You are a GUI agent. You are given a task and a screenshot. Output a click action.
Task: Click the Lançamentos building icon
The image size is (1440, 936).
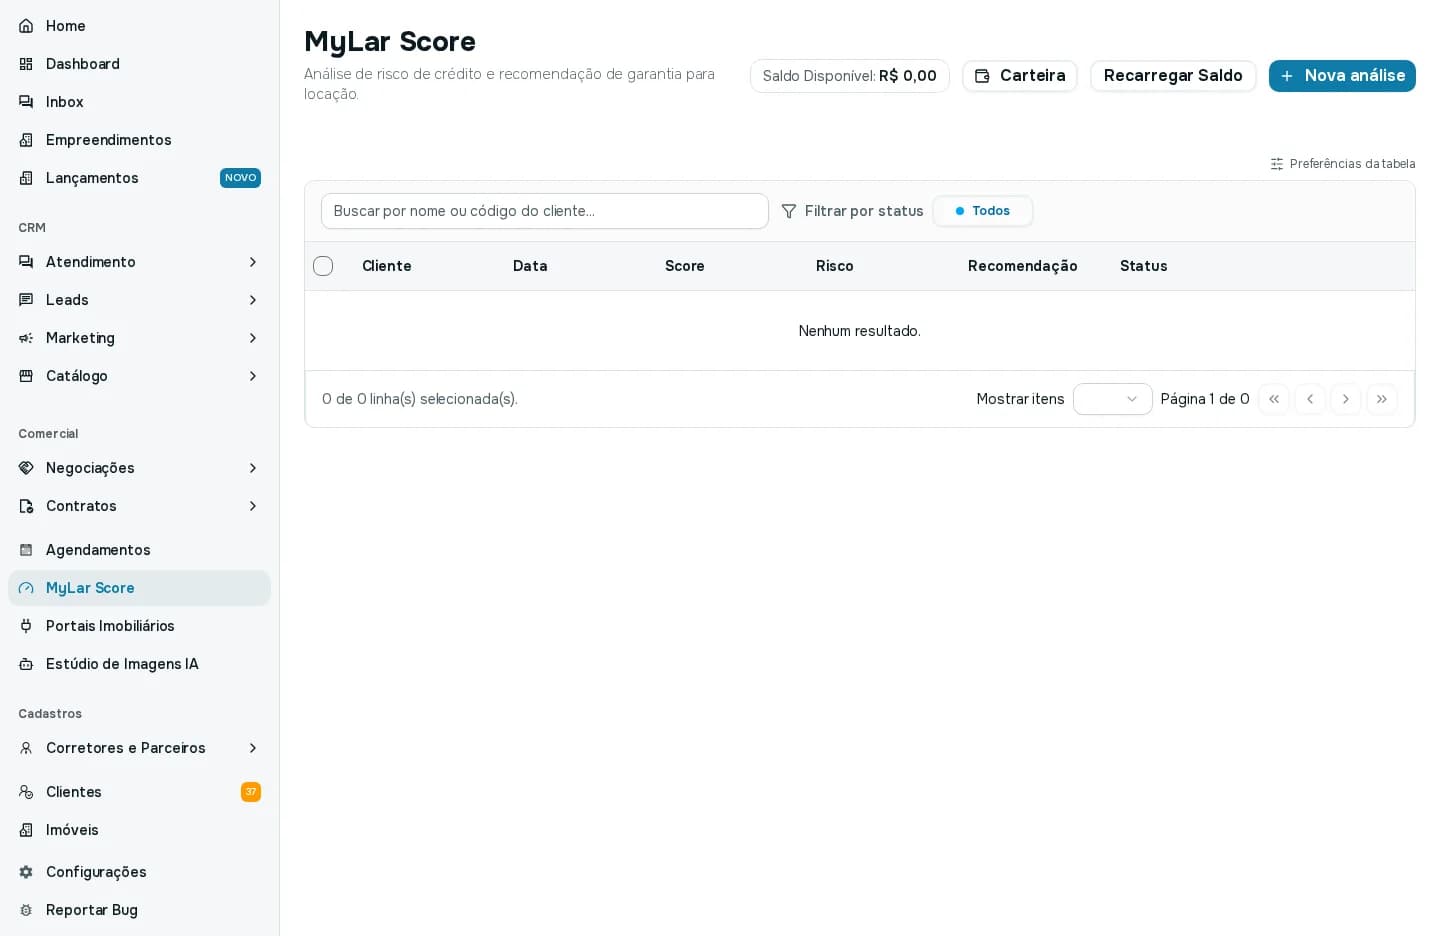click(x=26, y=178)
